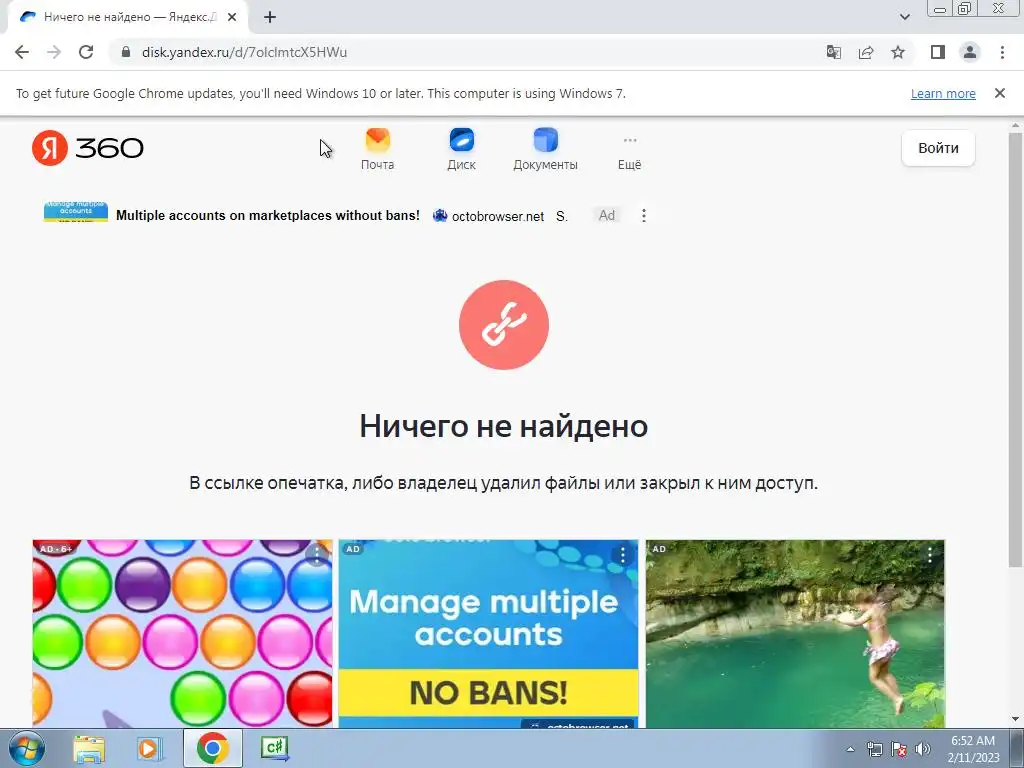
Task: Open options menu on 'Manage multiple accounts' ad
Action: click(x=622, y=555)
